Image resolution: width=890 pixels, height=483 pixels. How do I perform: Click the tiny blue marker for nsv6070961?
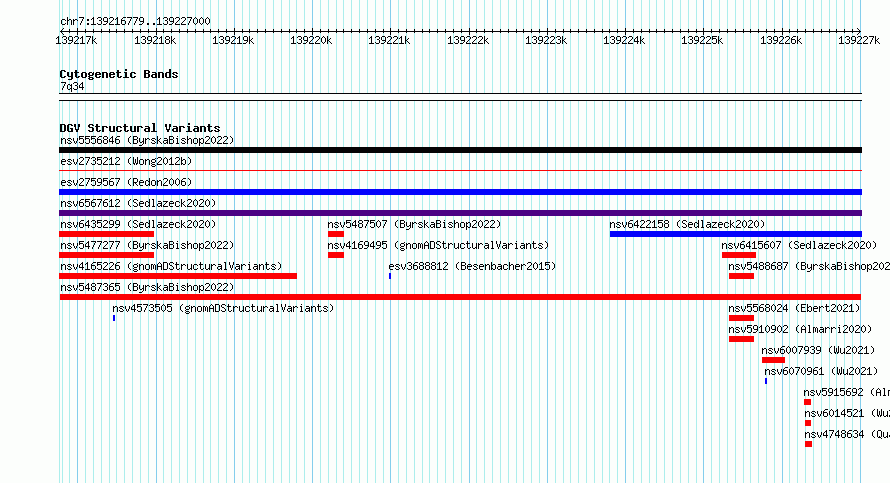click(766, 381)
